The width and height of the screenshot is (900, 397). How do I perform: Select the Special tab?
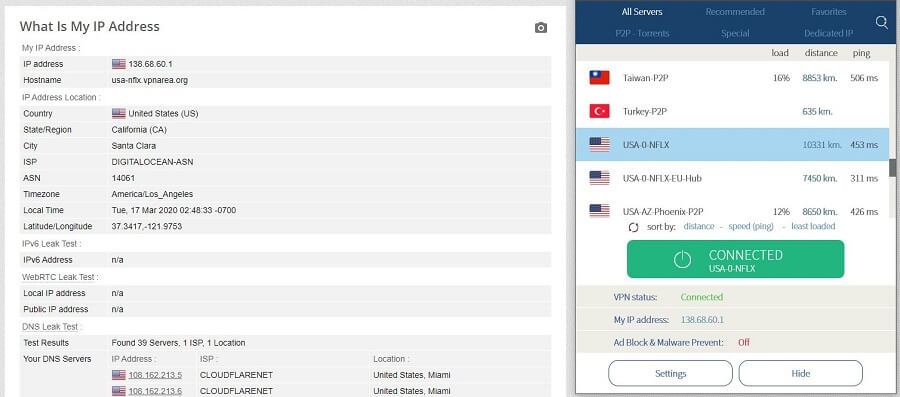(x=735, y=33)
